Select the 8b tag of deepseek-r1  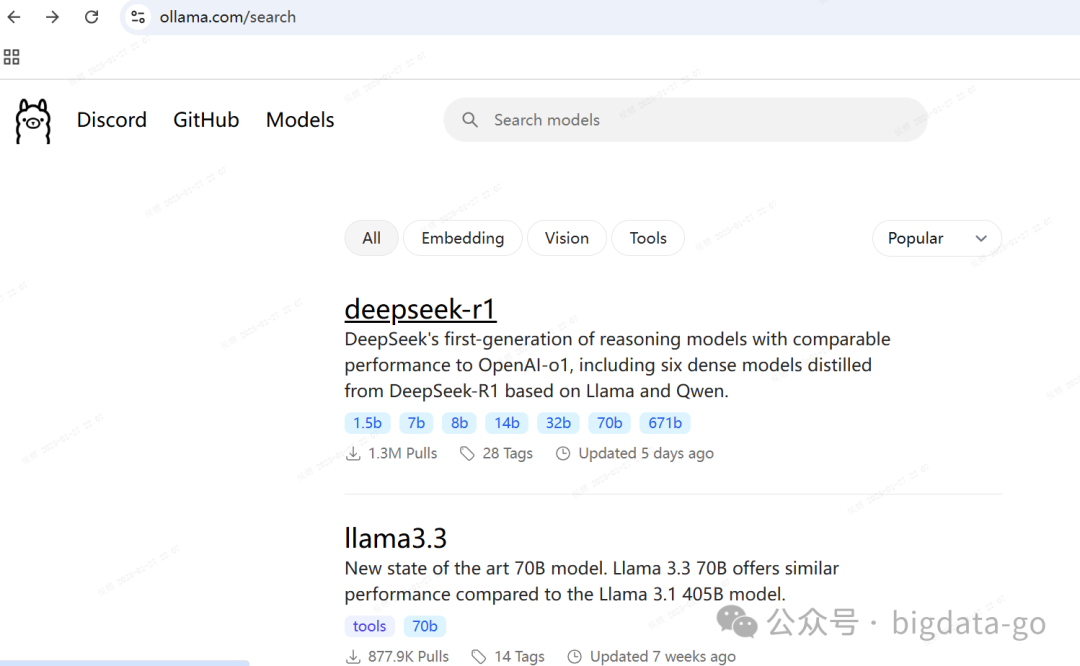click(x=459, y=423)
